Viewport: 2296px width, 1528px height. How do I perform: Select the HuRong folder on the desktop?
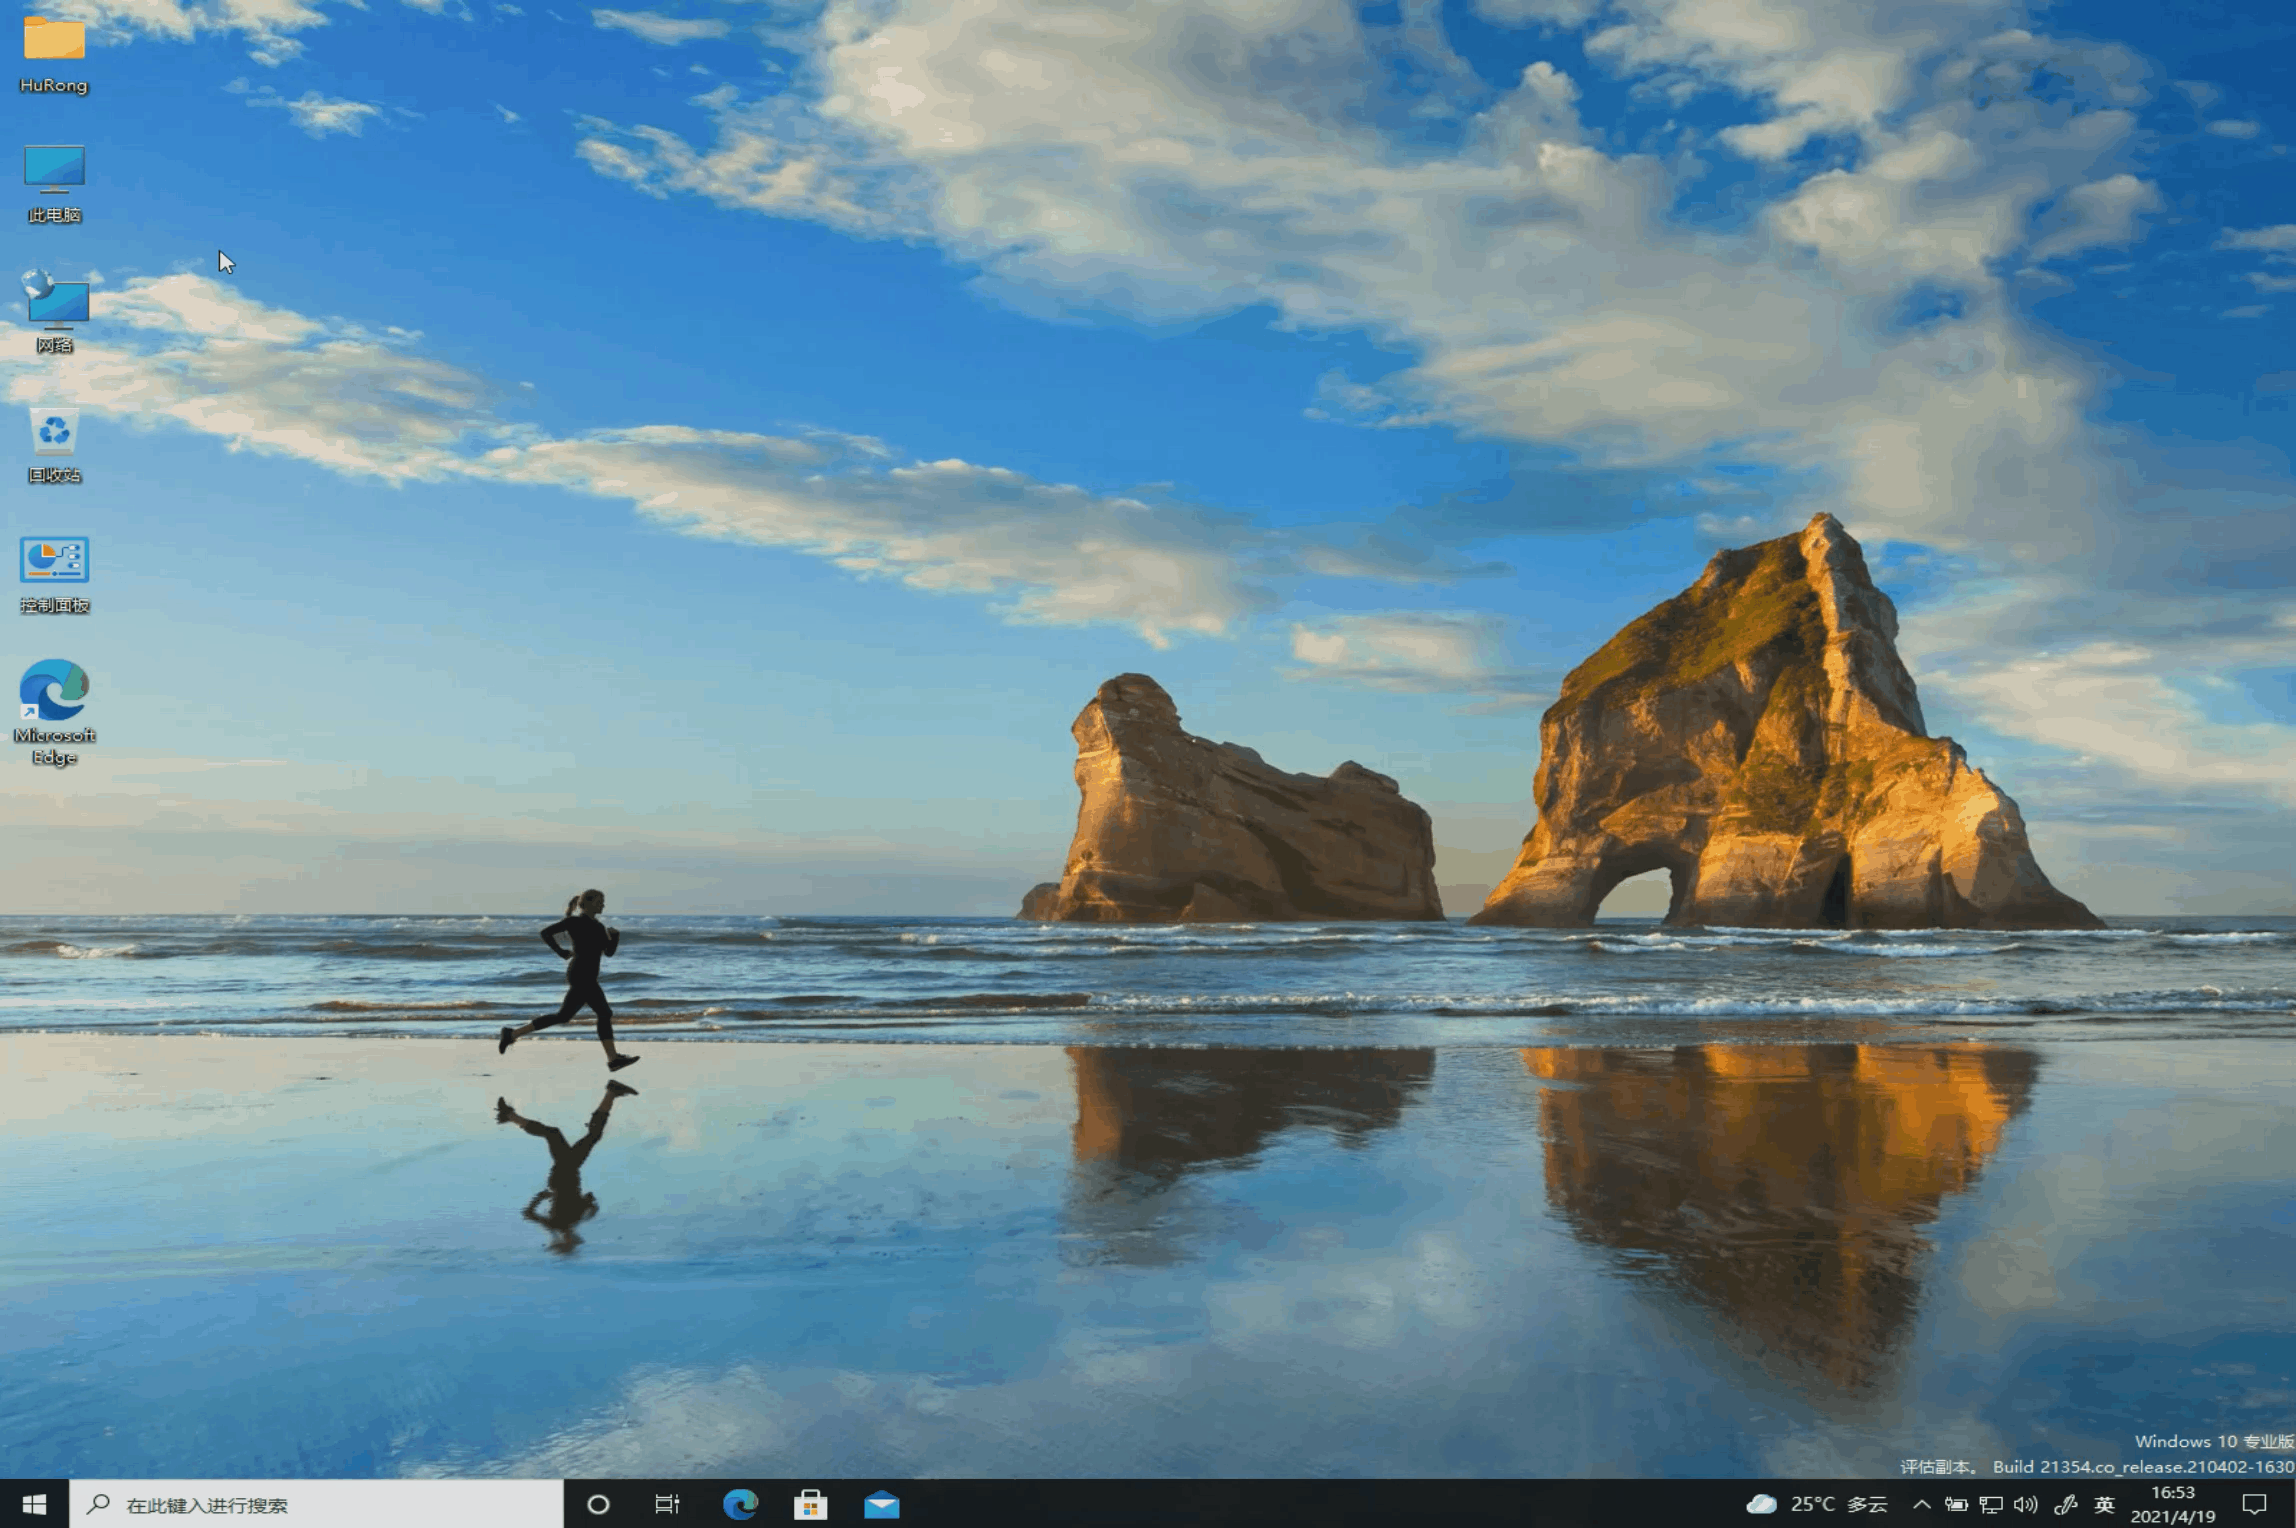54,54
